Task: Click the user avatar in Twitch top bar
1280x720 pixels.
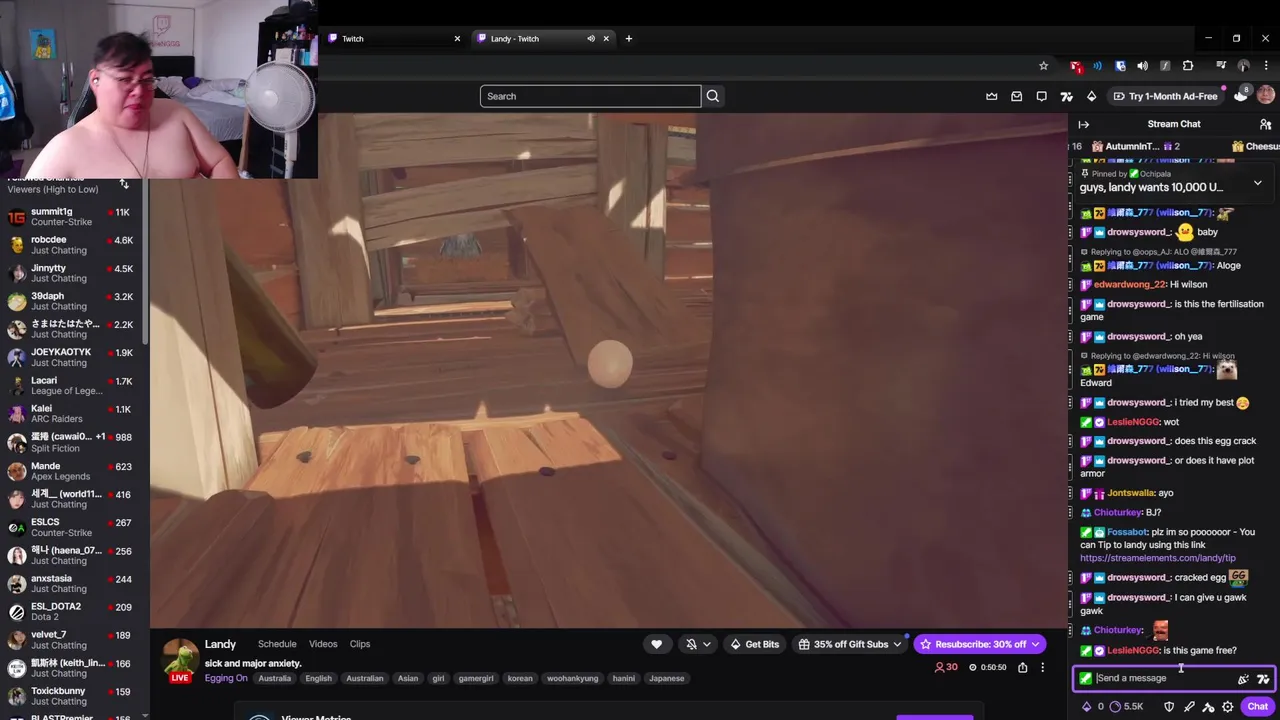Action: pos(1266,96)
